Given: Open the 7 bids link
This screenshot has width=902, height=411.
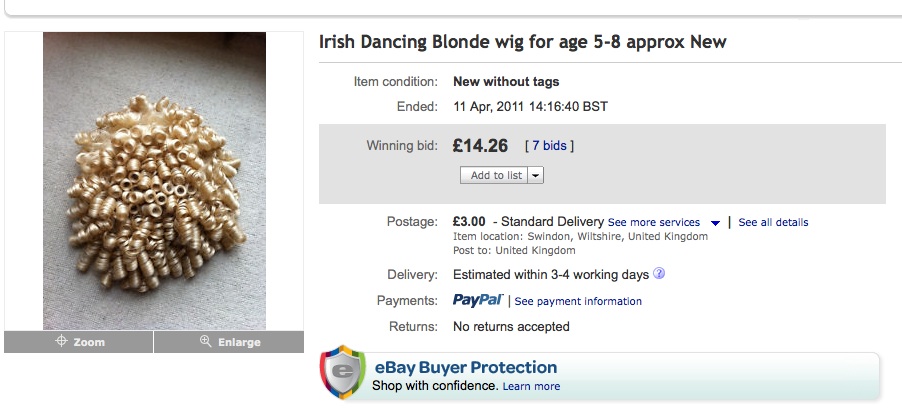Looking at the screenshot, I should (549, 146).
